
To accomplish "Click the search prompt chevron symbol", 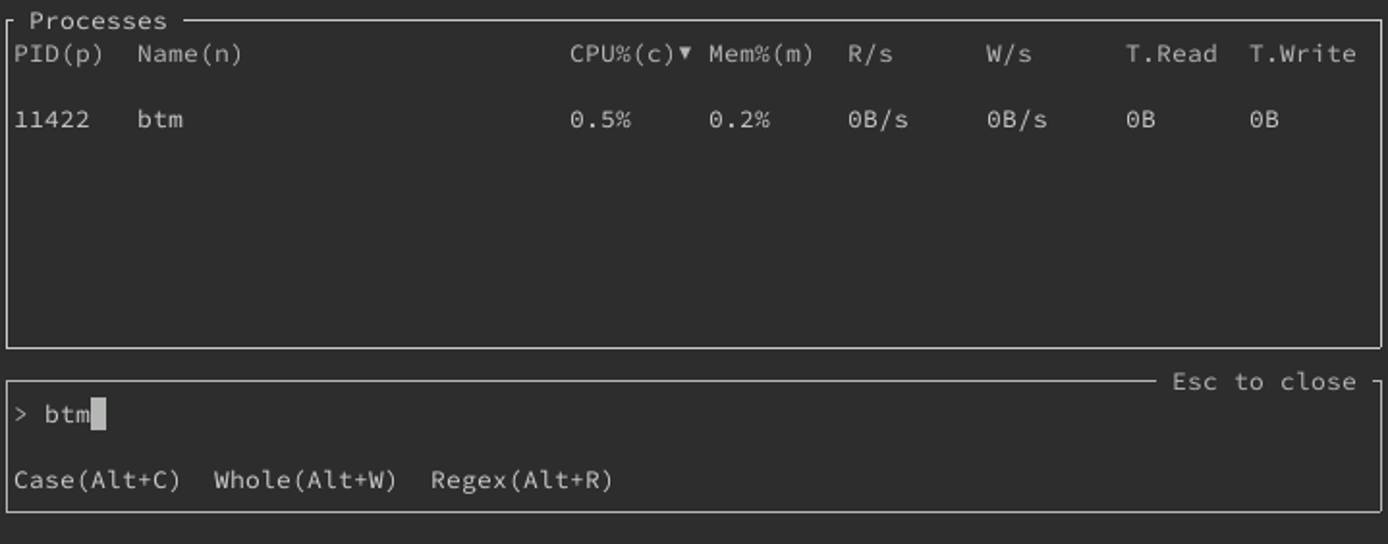I will pos(21,414).
